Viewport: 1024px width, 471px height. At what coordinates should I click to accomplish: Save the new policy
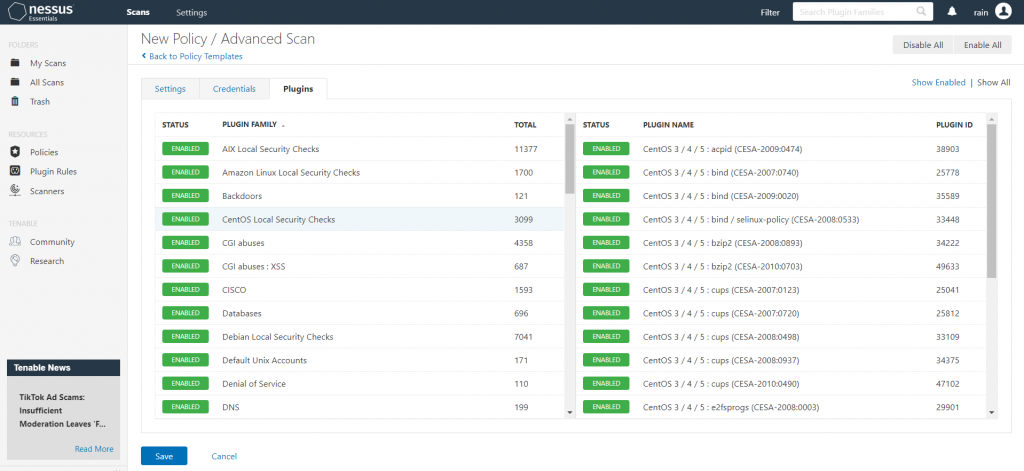point(164,456)
